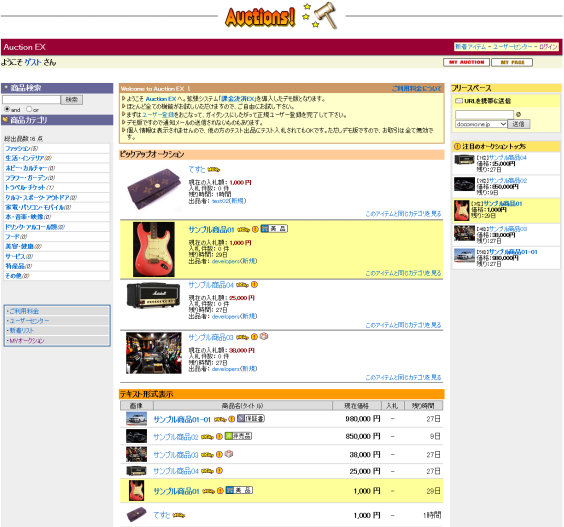Click the Auctions! gavel logo

coord(281,16)
